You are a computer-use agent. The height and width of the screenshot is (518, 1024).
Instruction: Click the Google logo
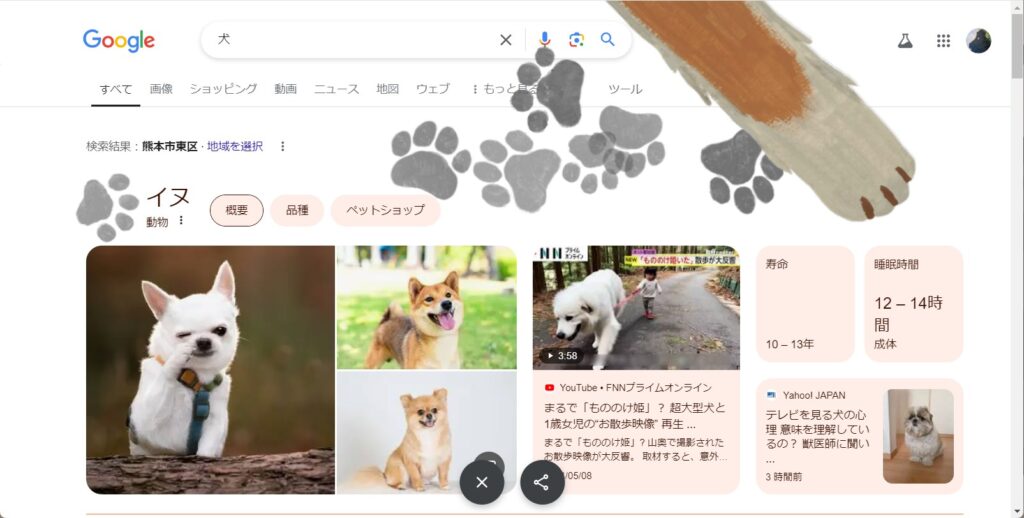118,40
